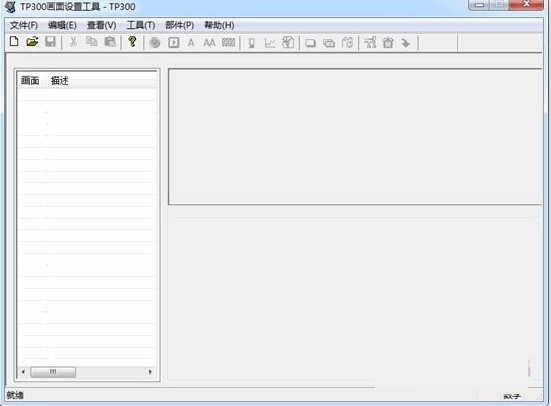Click the left scroll arrow of screen list

[x=24, y=372]
